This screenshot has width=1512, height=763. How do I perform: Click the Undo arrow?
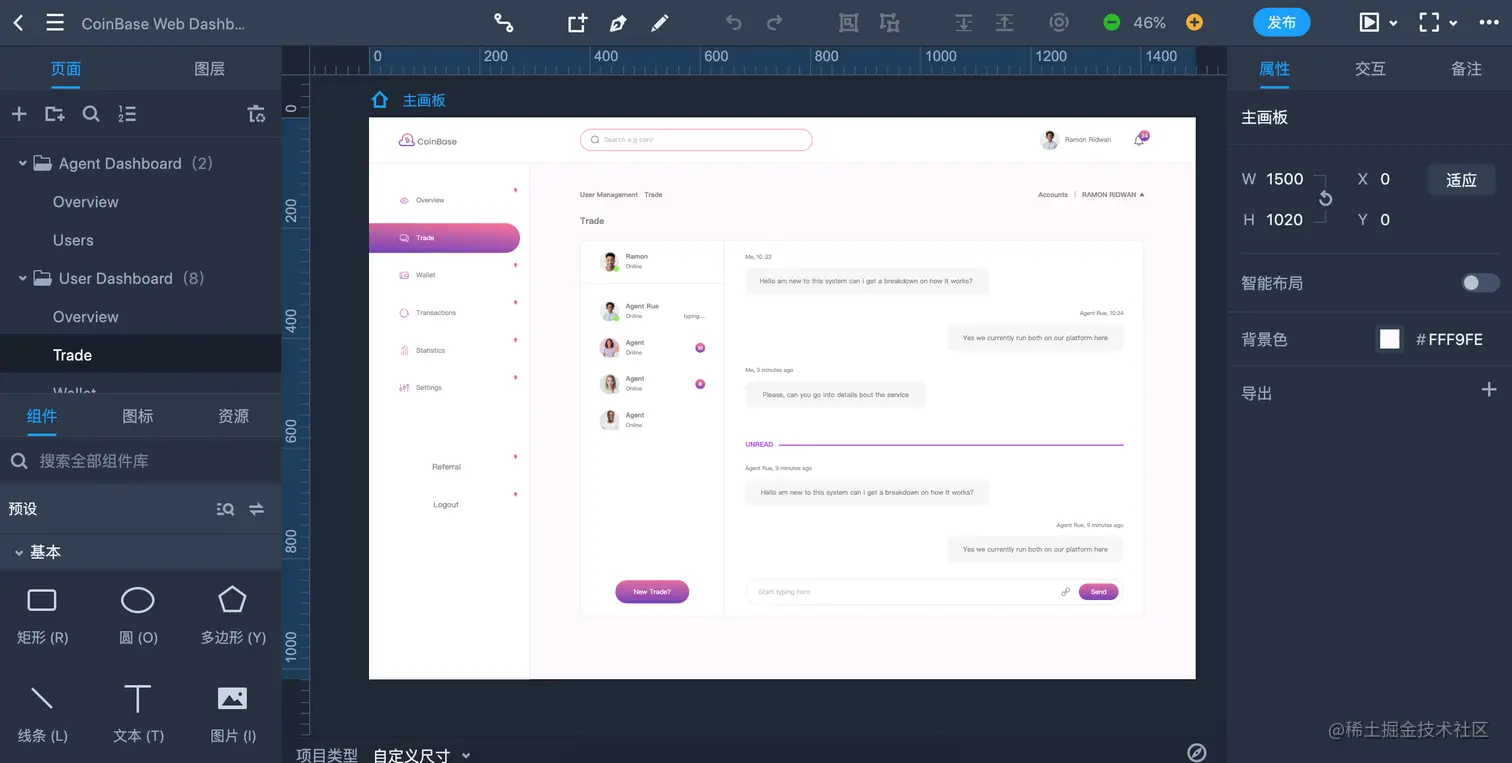(734, 22)
